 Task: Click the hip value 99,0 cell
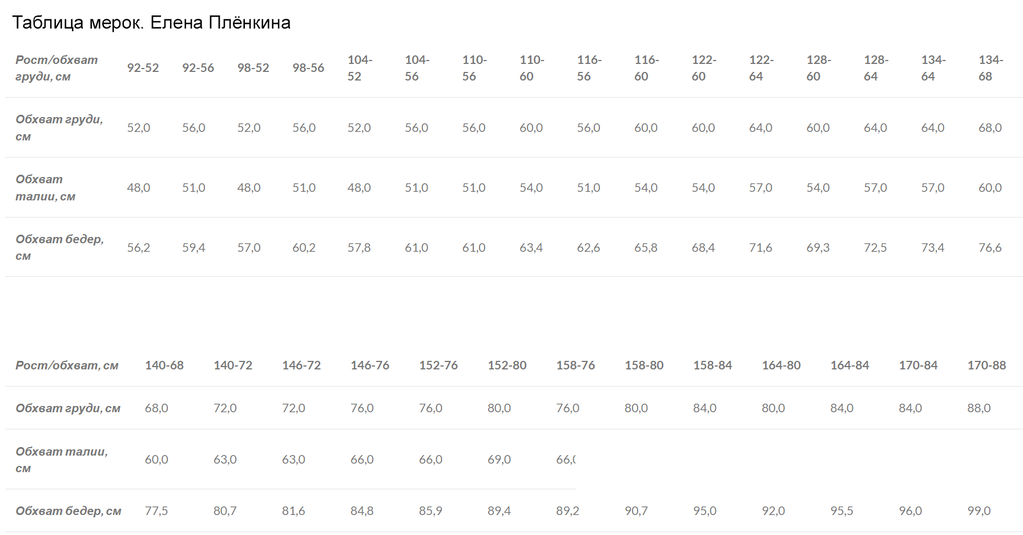coord(979,511)
